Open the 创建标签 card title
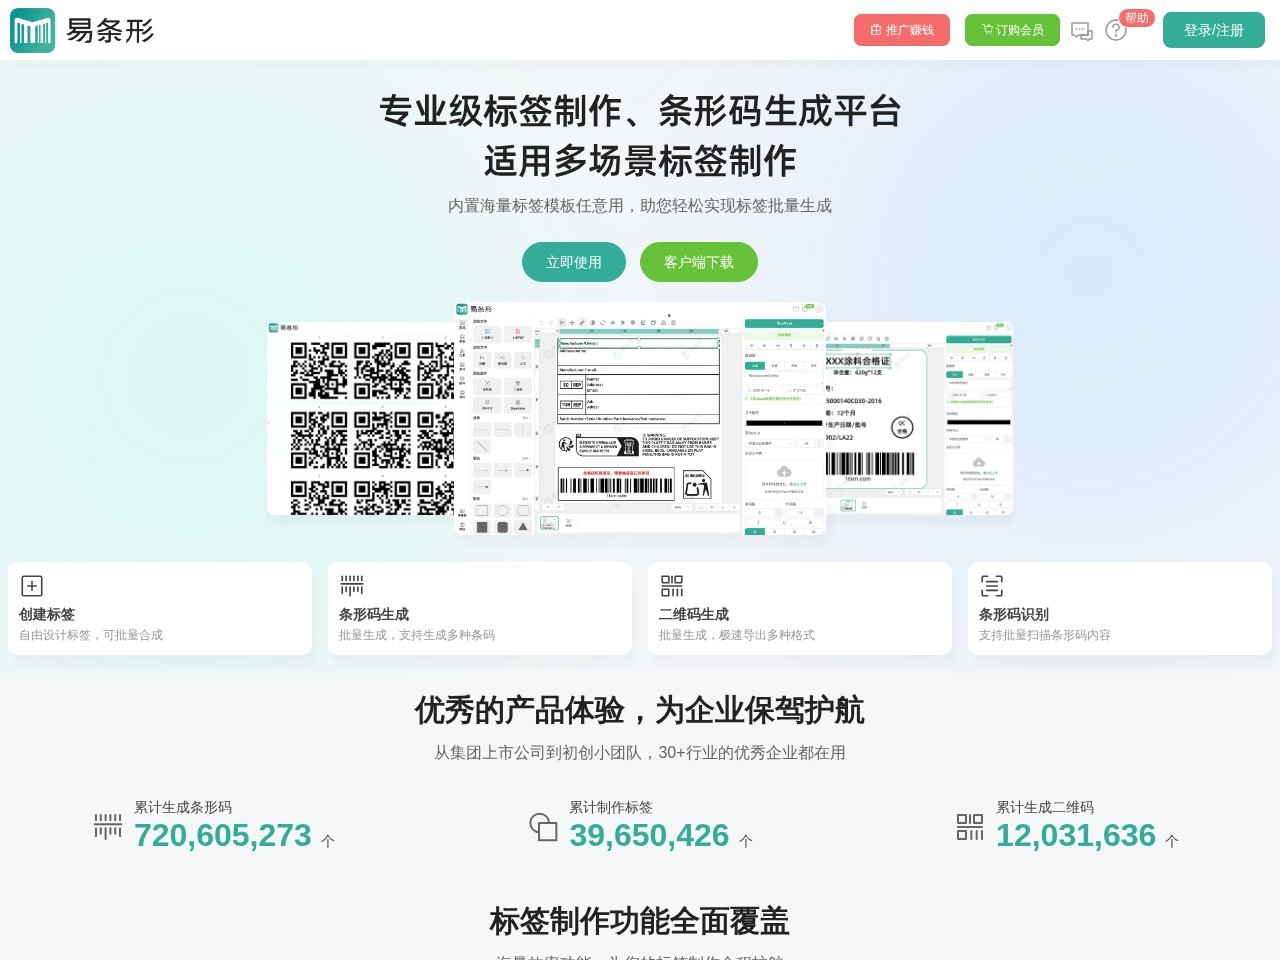The image size is (1280, 960). [x=47, y=614]
